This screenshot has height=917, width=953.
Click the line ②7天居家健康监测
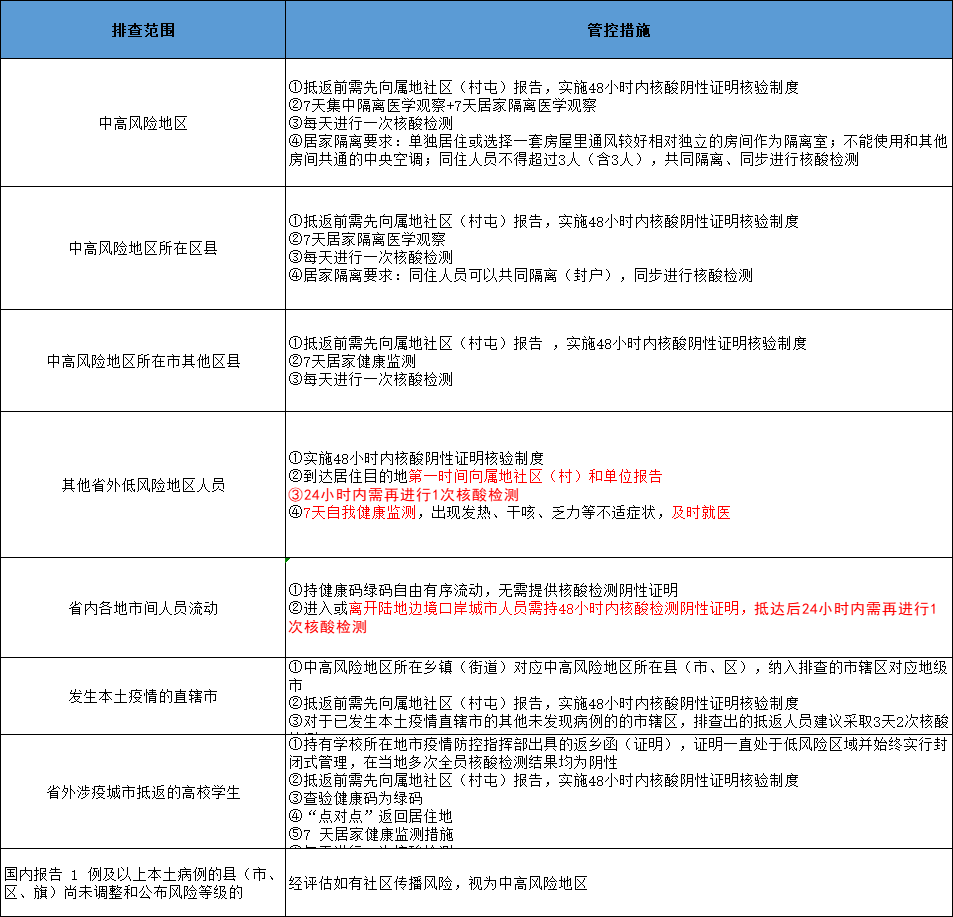tap(353, 362)
